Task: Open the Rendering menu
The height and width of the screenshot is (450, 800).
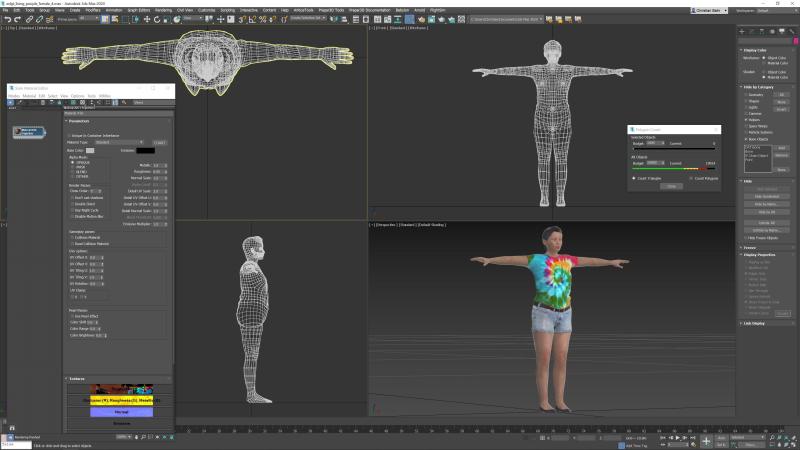Action: (x=163, y=10)
